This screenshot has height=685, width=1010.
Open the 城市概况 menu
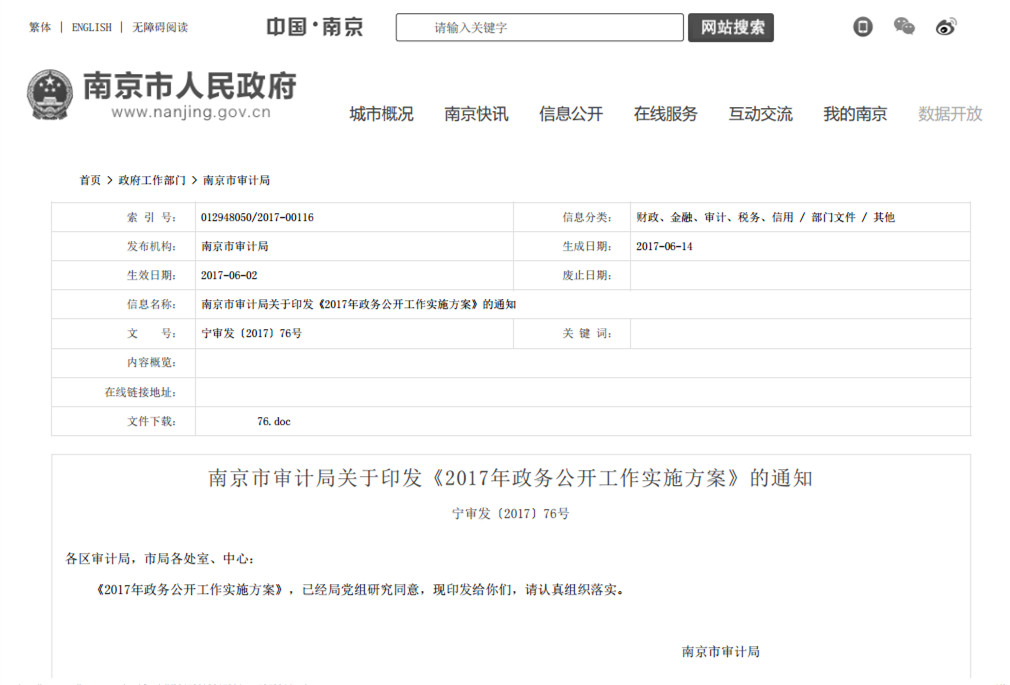pyautogui.click(x=381, y=114)
